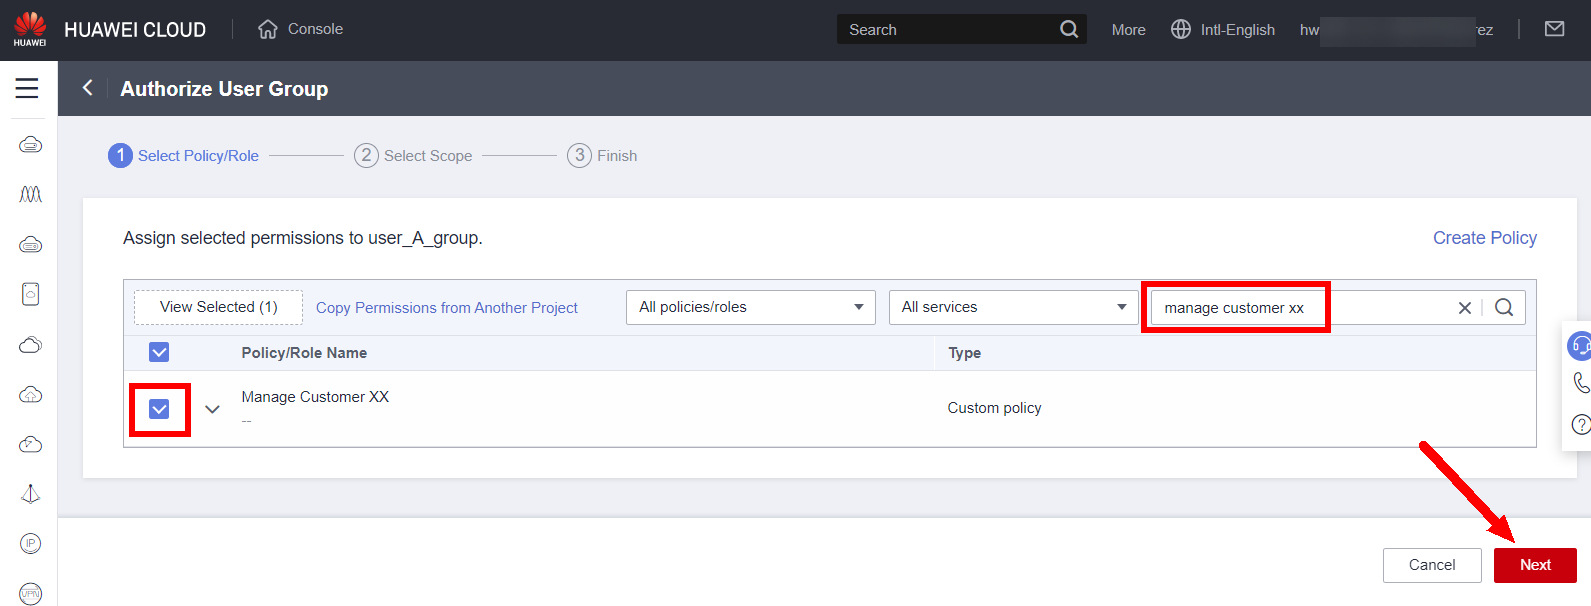Viewport: 1591px width, 606px height.
Task: Click the red Next button
Action: click(x=1534, y=565)
